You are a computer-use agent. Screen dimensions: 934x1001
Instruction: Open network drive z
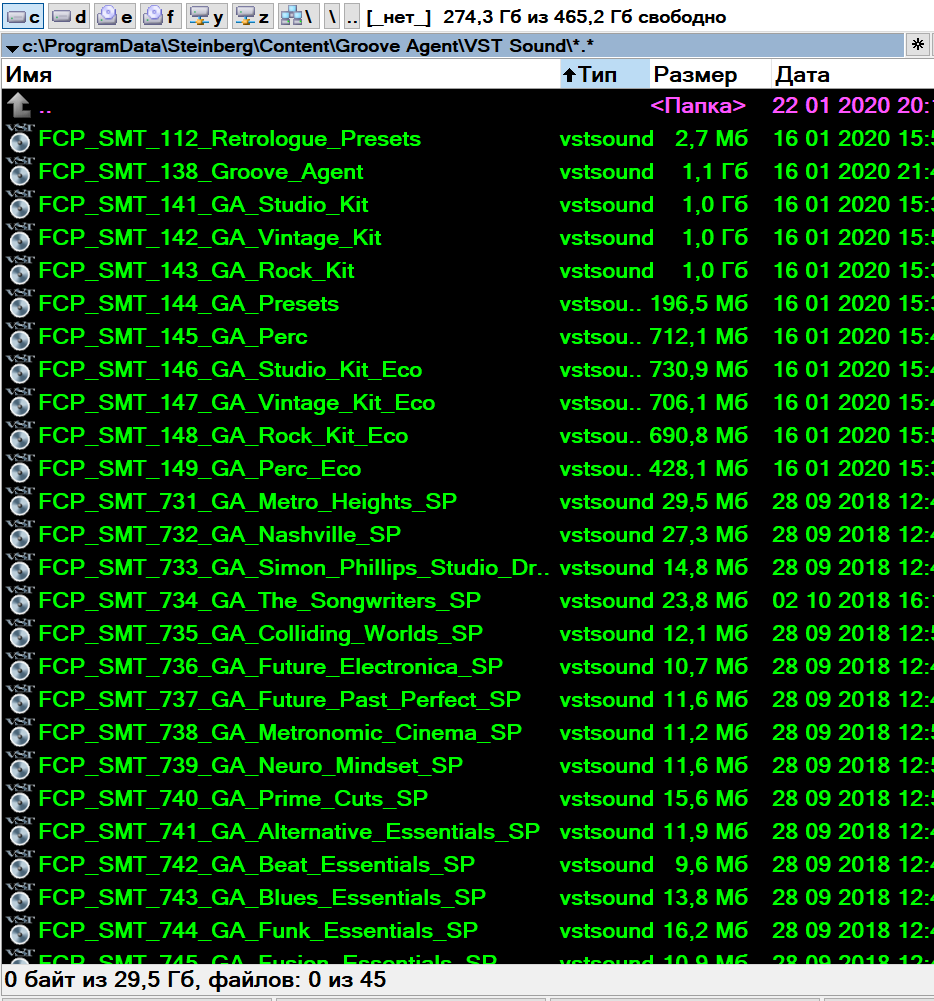pyautogui.click(x=253, y=16)
